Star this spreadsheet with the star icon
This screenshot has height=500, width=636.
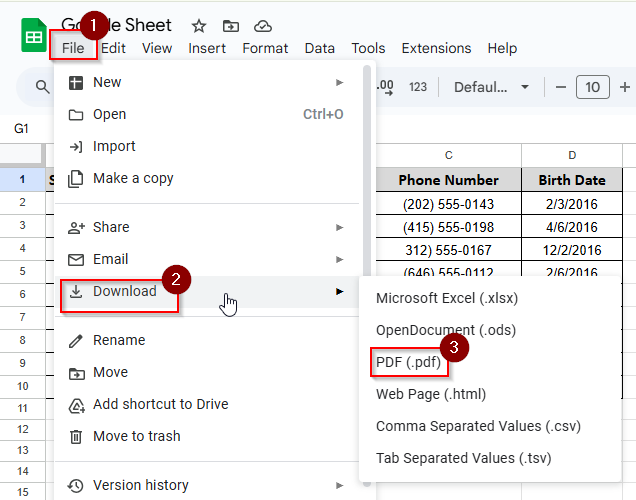pyautogui.click(x=199, y=26)
